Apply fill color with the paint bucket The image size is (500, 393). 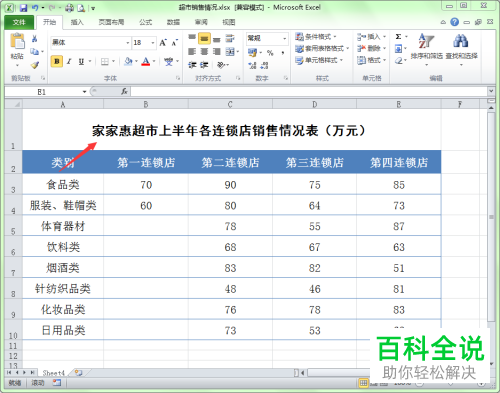click(128, 61)
